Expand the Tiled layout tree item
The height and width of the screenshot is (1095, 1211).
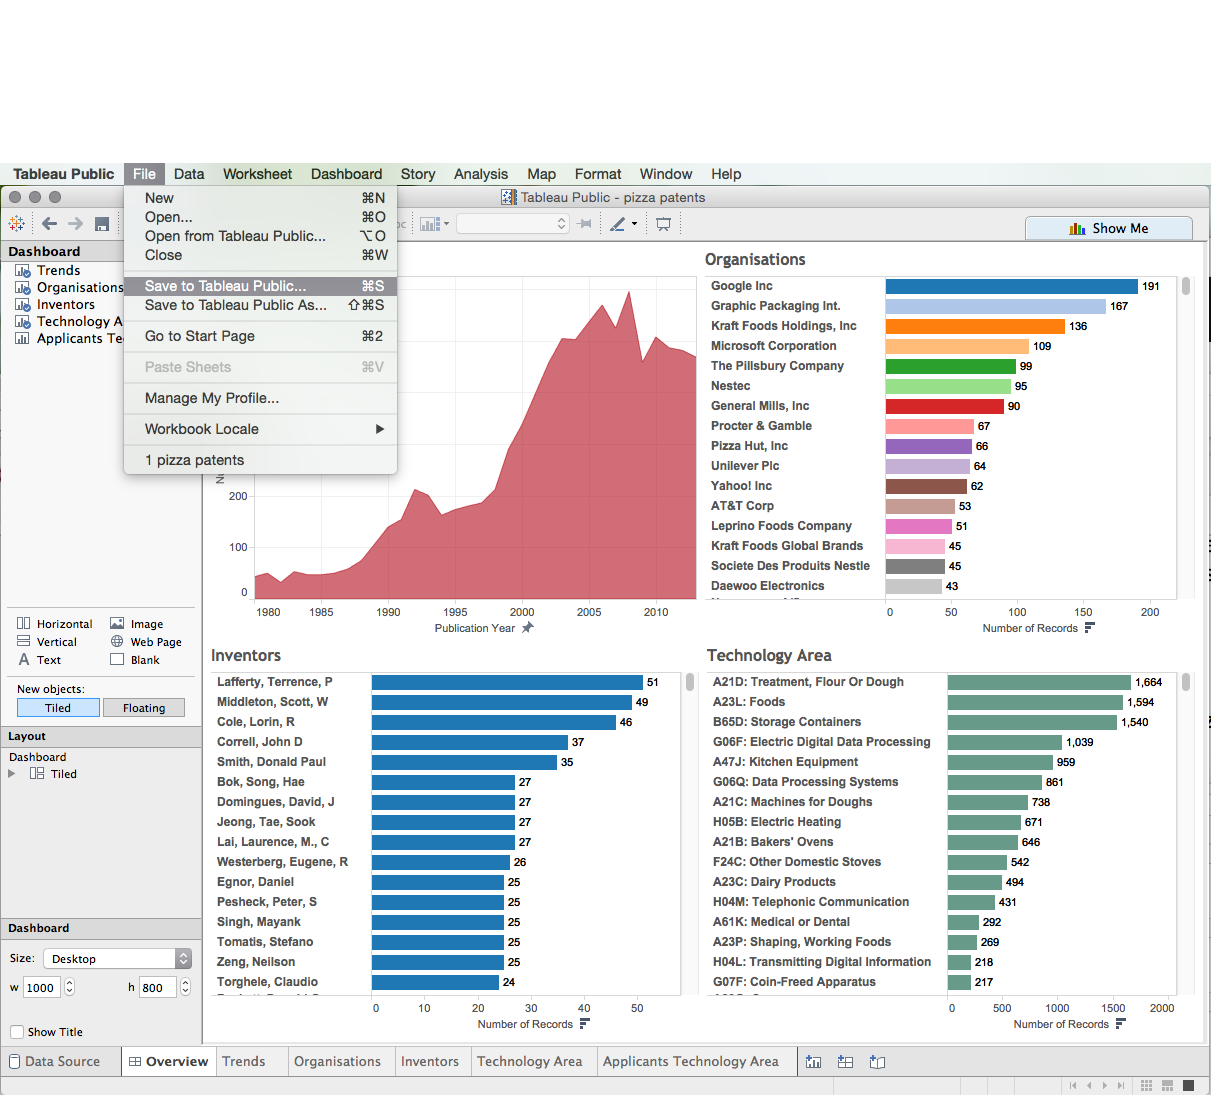click(x=12, y=774)
